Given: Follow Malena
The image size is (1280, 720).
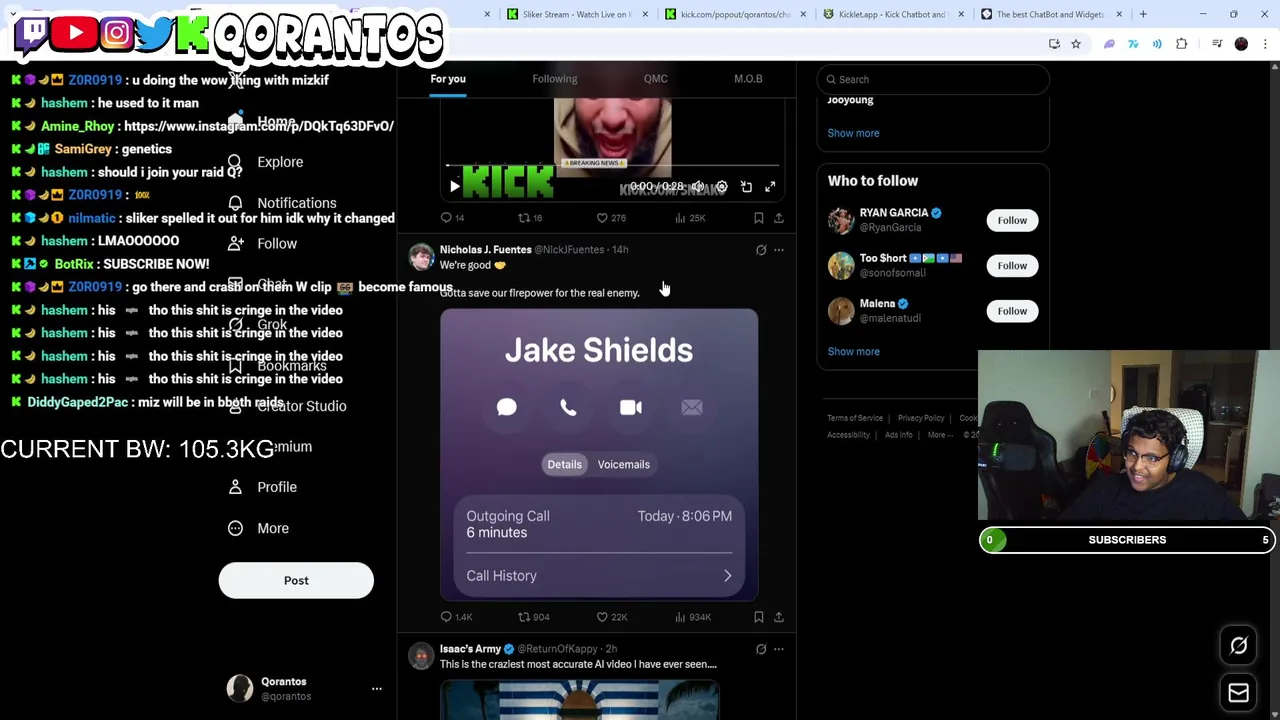Looking at the screenshot, I should click(x=1012, y=311).
